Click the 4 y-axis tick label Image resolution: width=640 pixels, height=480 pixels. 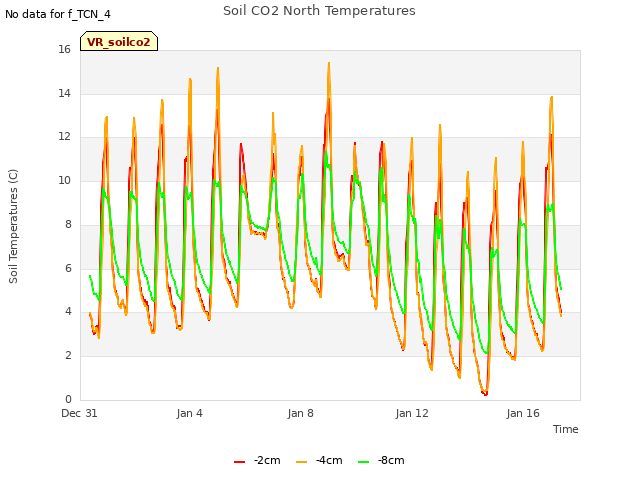(68, 312)
